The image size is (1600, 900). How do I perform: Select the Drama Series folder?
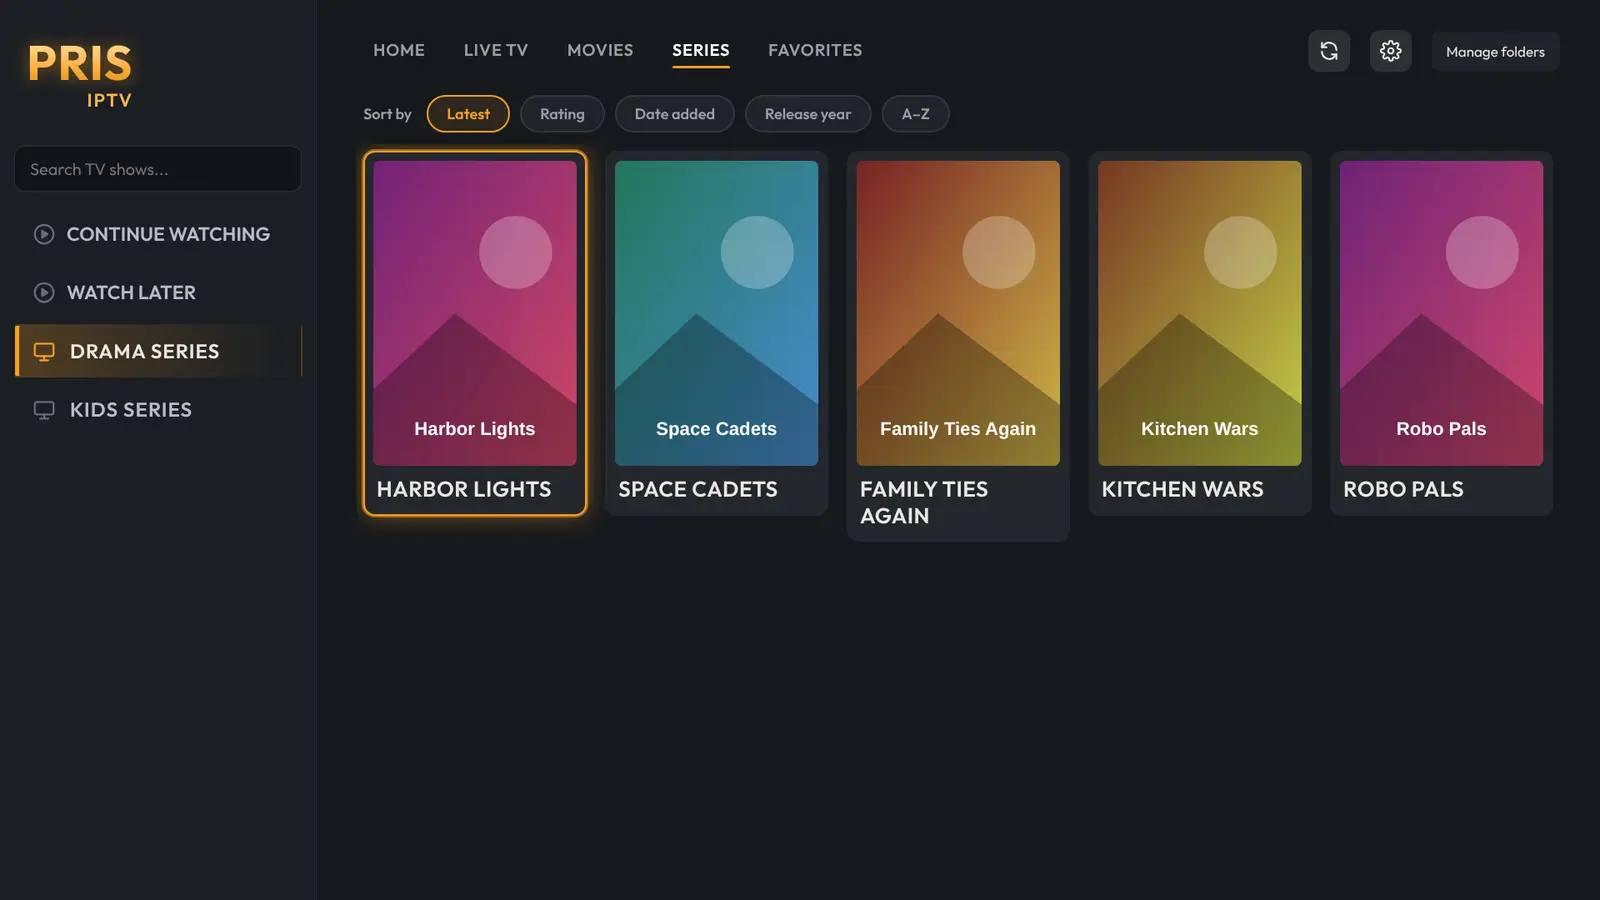pyautogui.click(x=158, y=352)
